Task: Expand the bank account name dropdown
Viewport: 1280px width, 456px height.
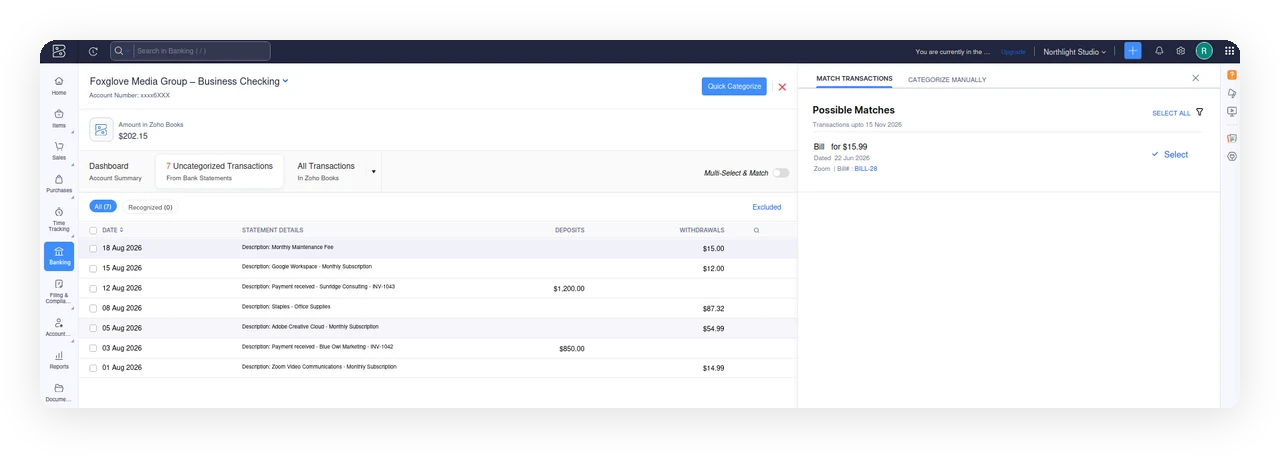Action: tap(285, 81)
